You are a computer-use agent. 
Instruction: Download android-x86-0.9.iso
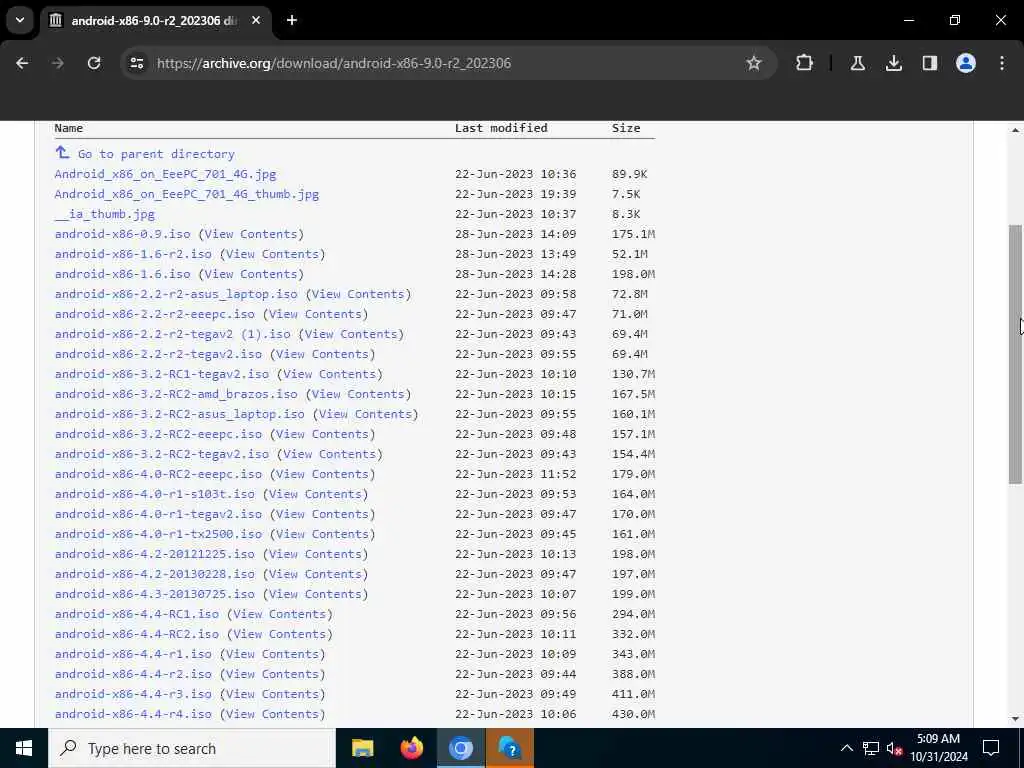pos(123,234)
